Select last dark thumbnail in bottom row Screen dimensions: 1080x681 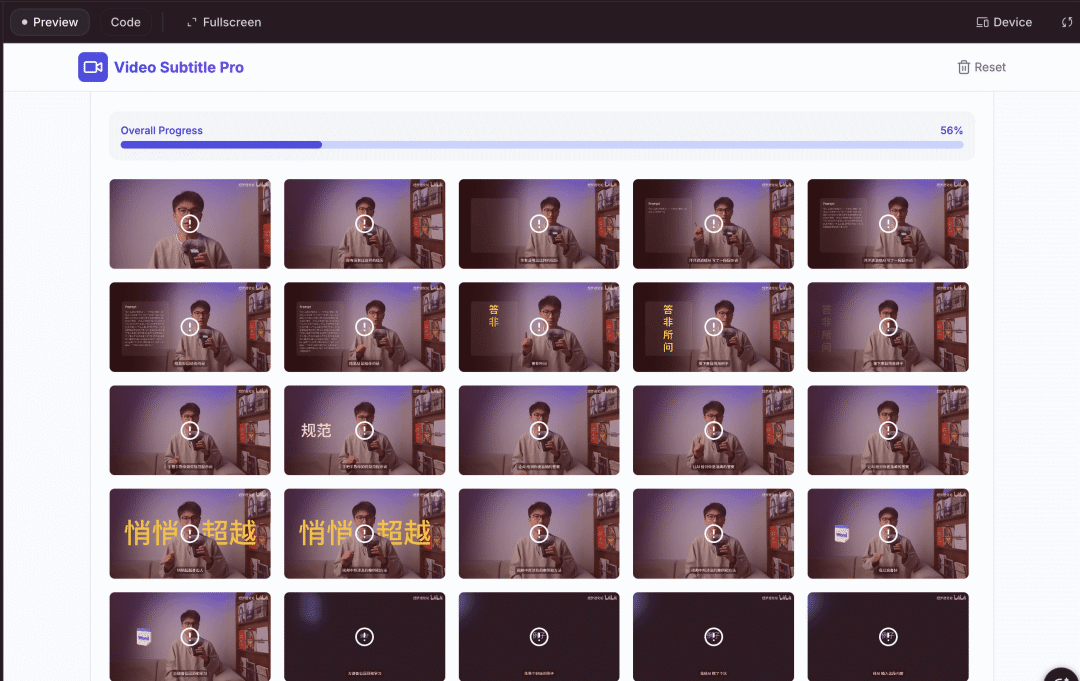pos(887,637)
